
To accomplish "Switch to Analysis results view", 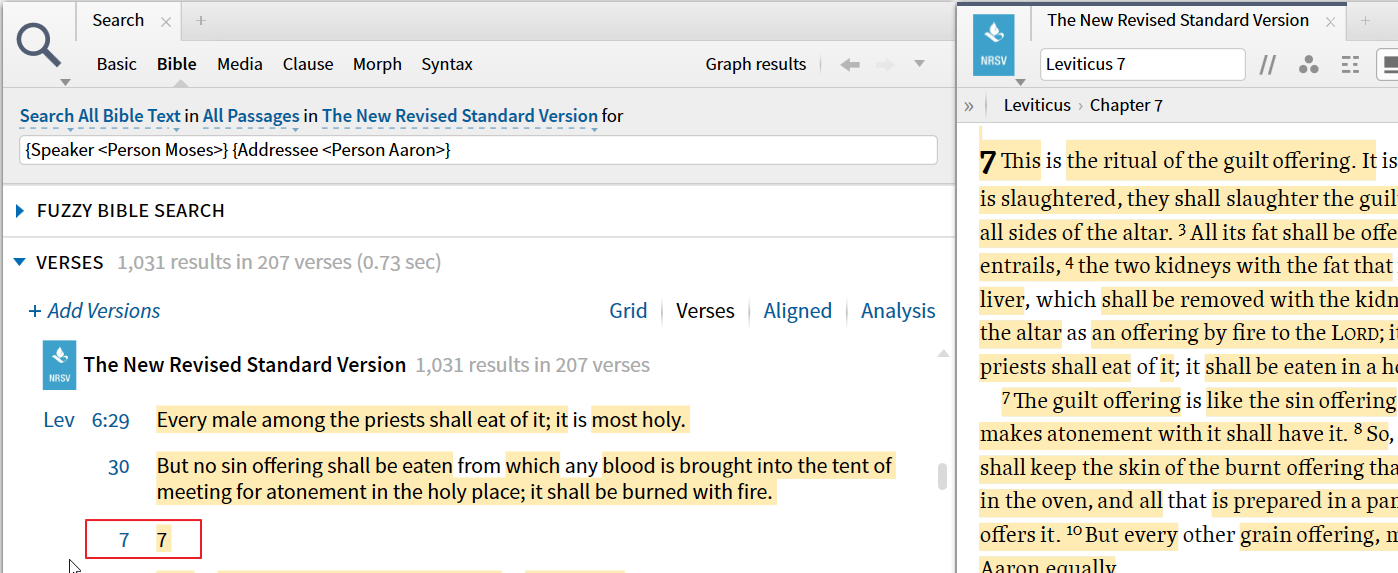I will click(898, 311).
